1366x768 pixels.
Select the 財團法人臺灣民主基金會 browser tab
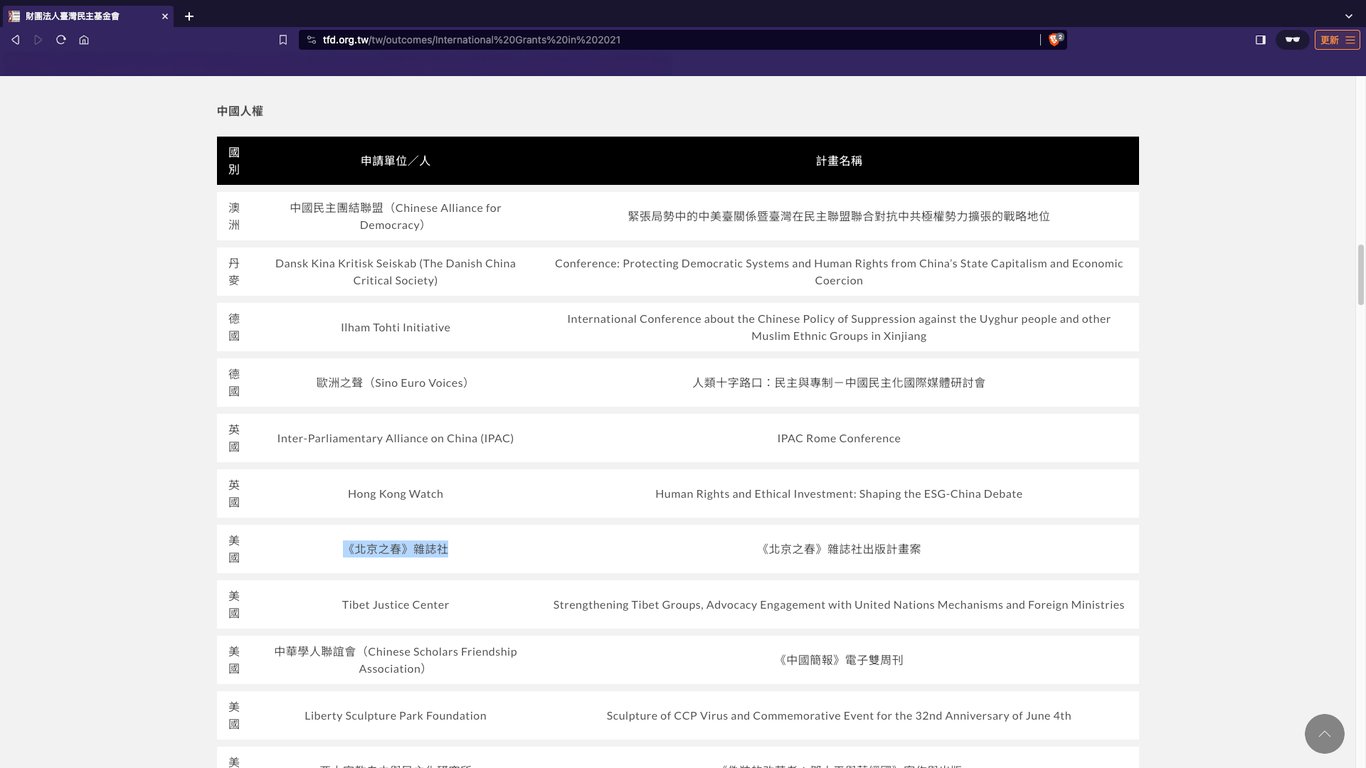[x=88, y=16]
